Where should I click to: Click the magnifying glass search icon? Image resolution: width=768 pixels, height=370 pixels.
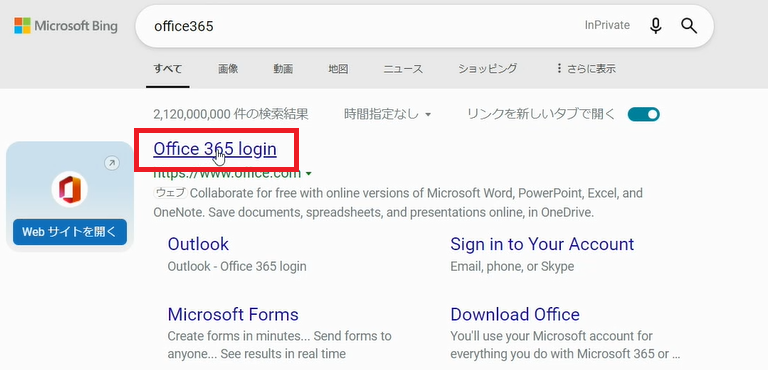[689, 26]
